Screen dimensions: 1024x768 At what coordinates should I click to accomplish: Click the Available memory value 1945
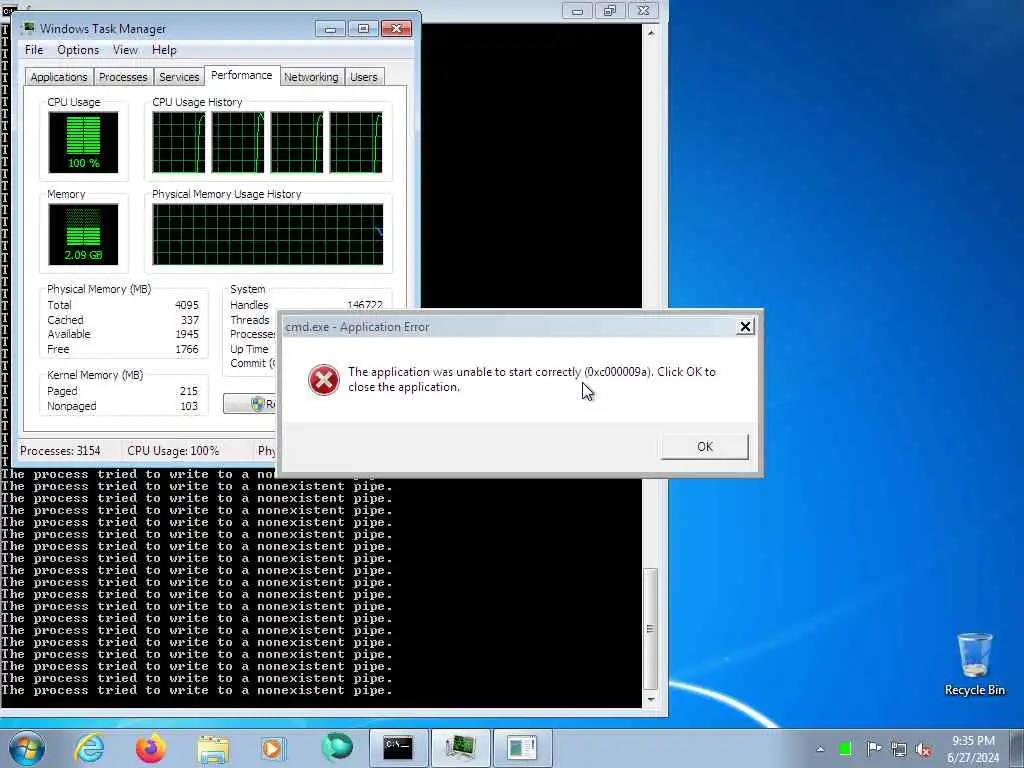point(187,334)
